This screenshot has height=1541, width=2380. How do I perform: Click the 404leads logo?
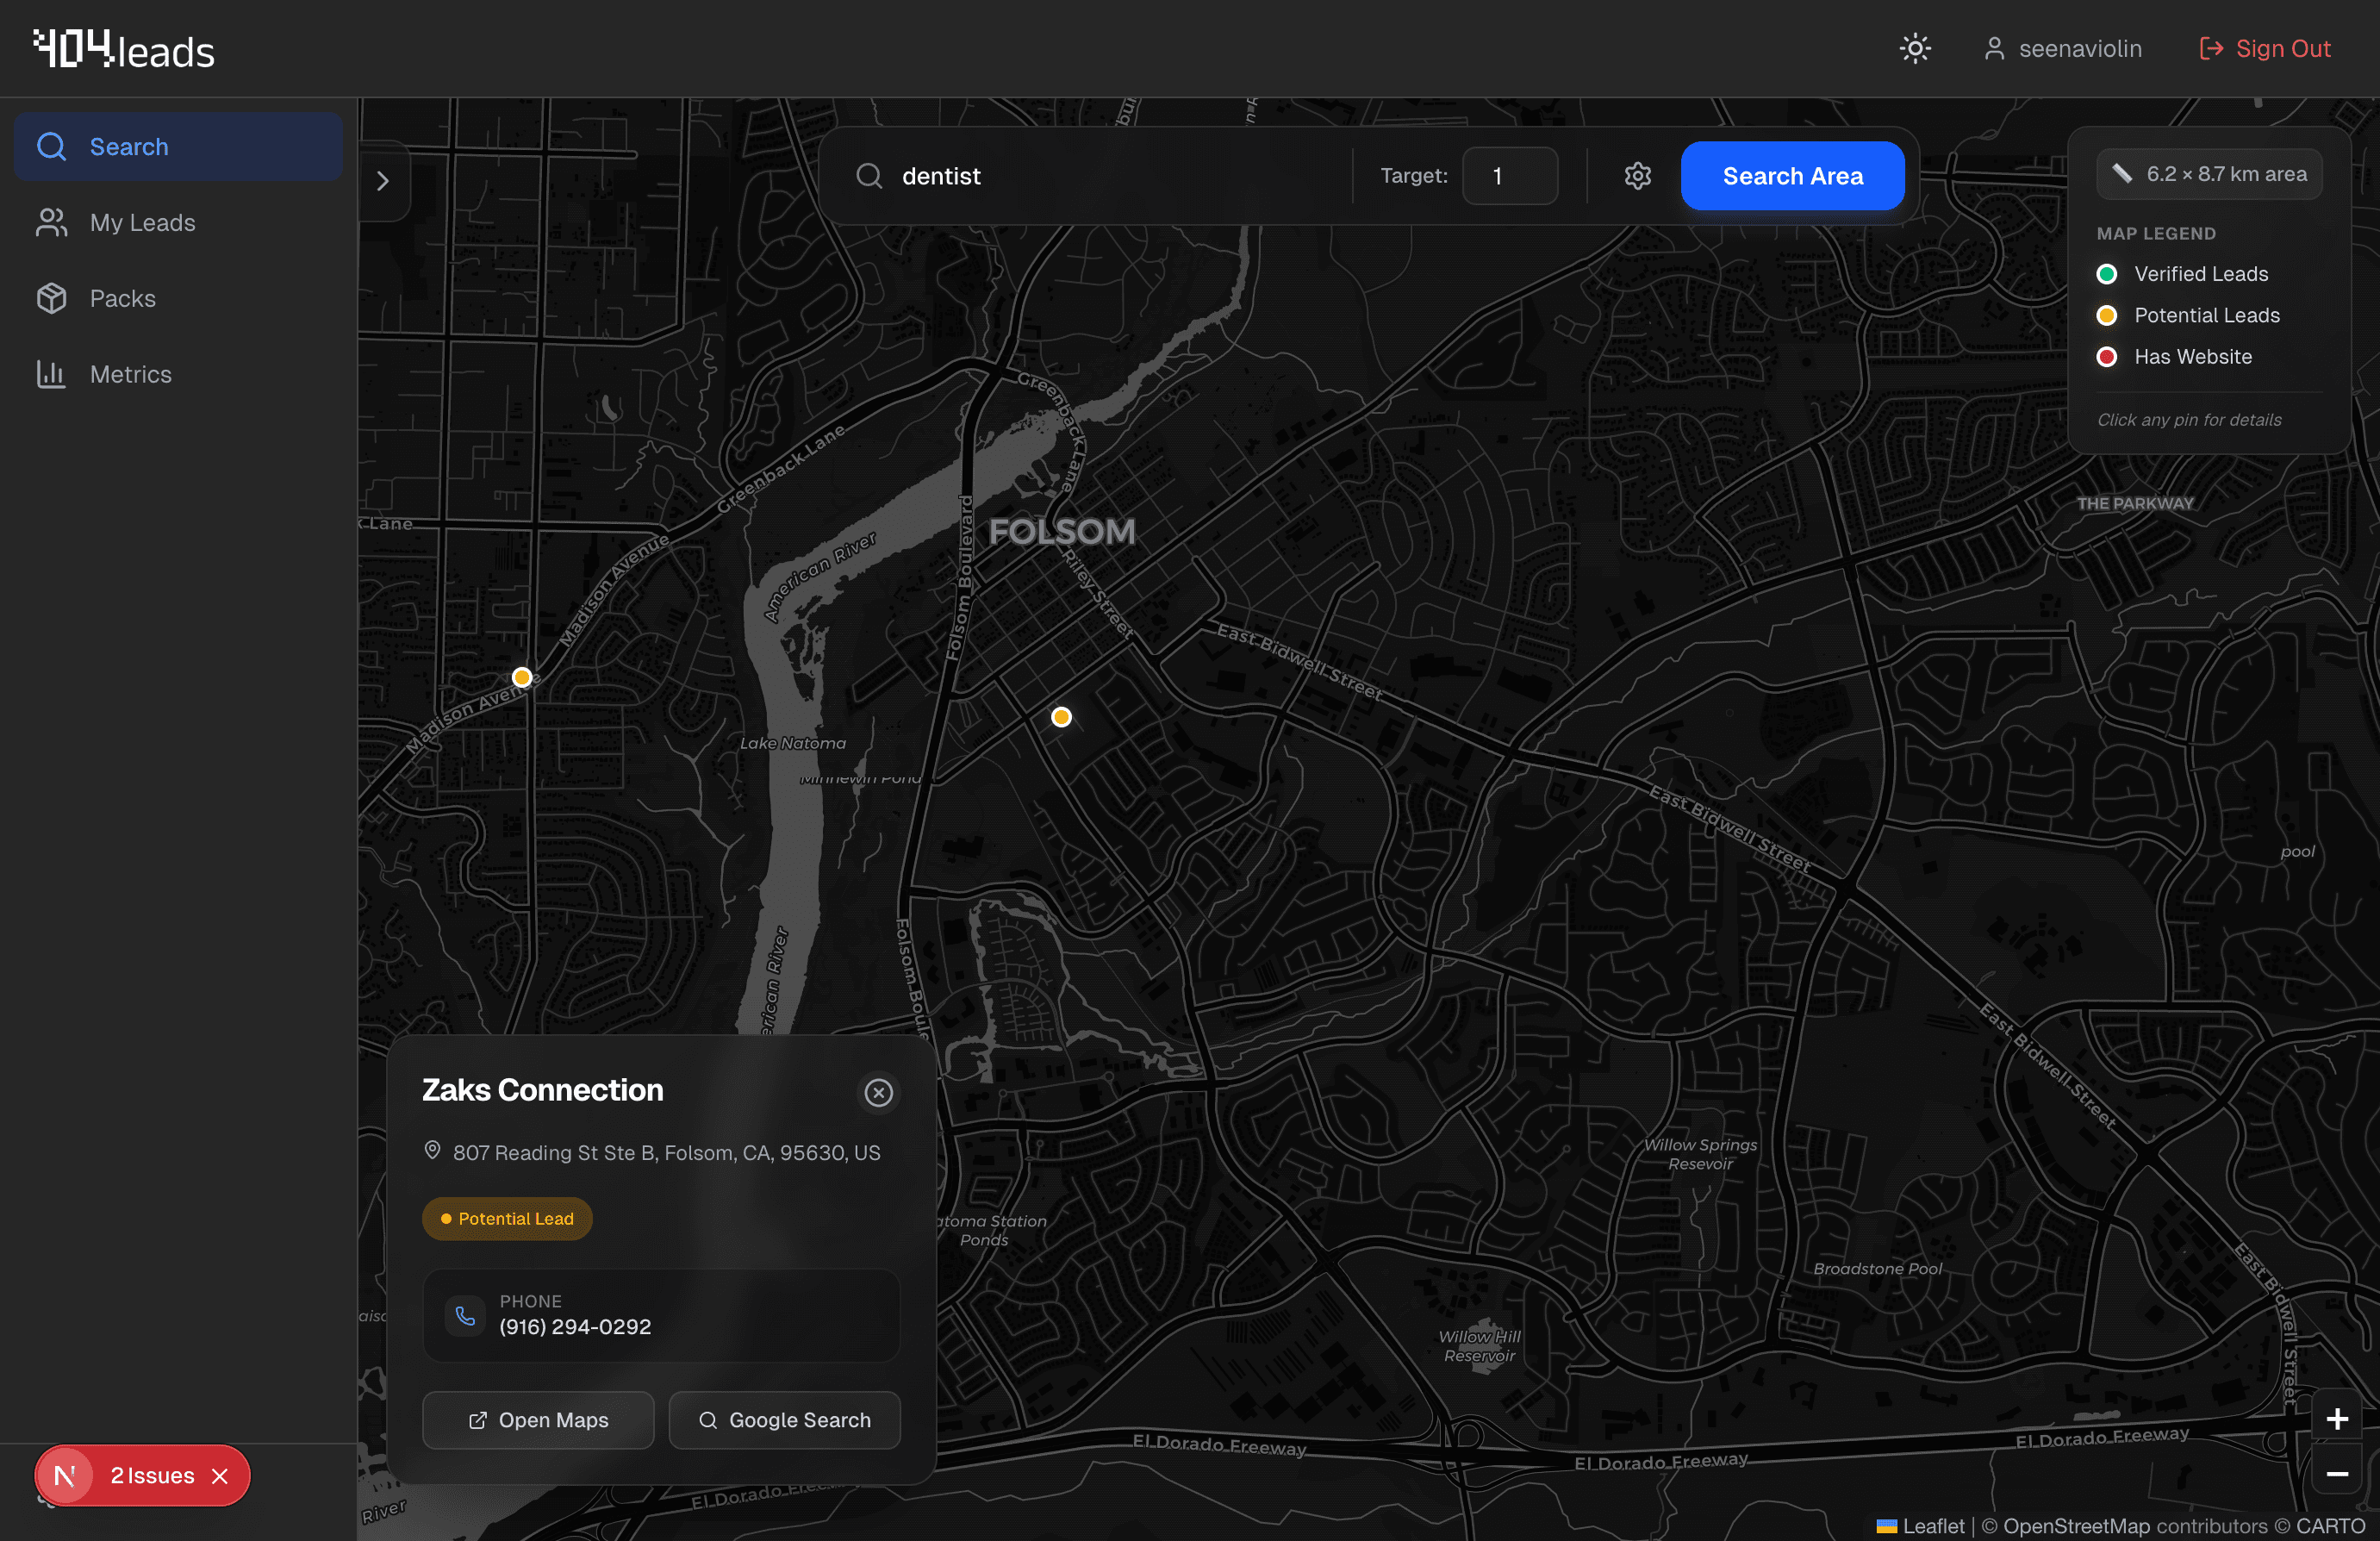pos(122,47)
